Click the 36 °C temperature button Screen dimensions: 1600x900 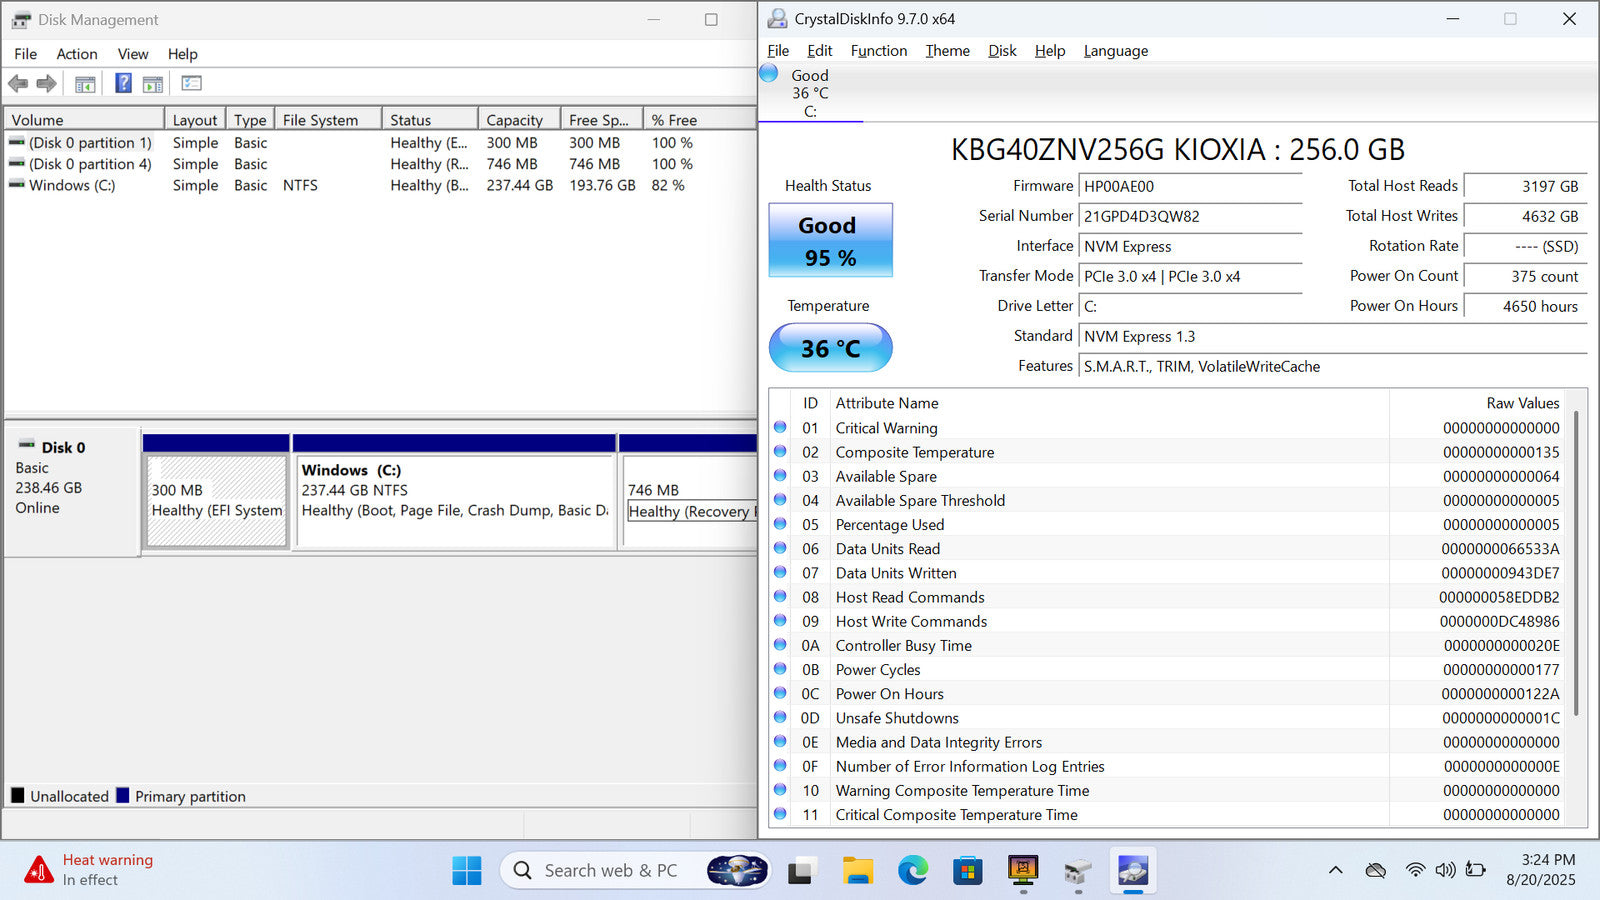830,348
